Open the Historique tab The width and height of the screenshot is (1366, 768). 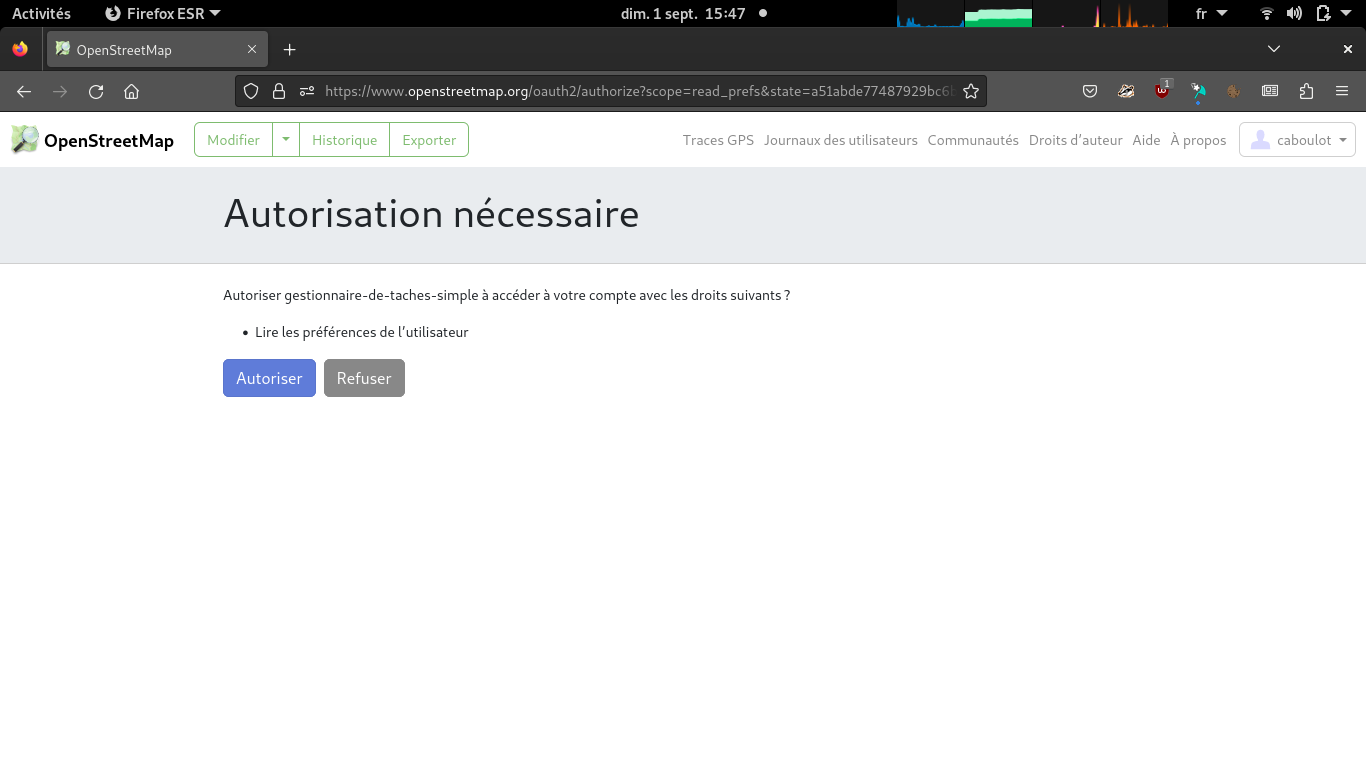click(x=344, y=140)
